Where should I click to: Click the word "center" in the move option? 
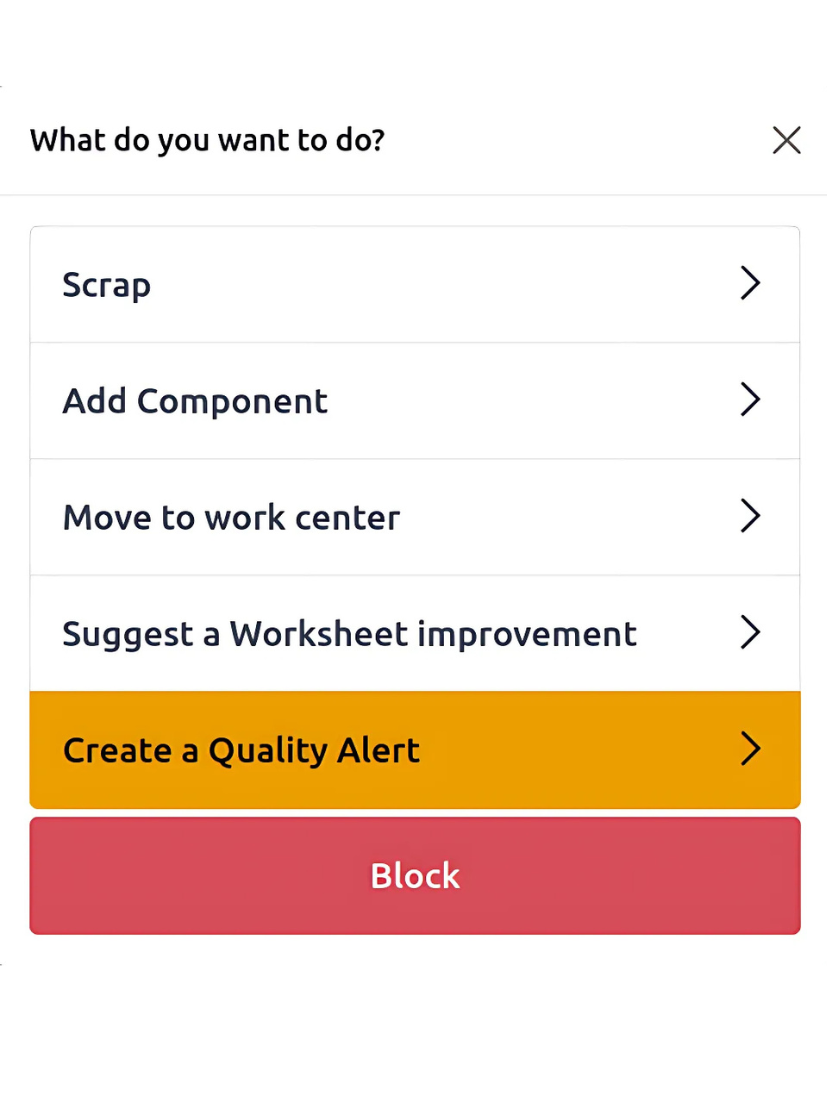(x=354, y=518)
